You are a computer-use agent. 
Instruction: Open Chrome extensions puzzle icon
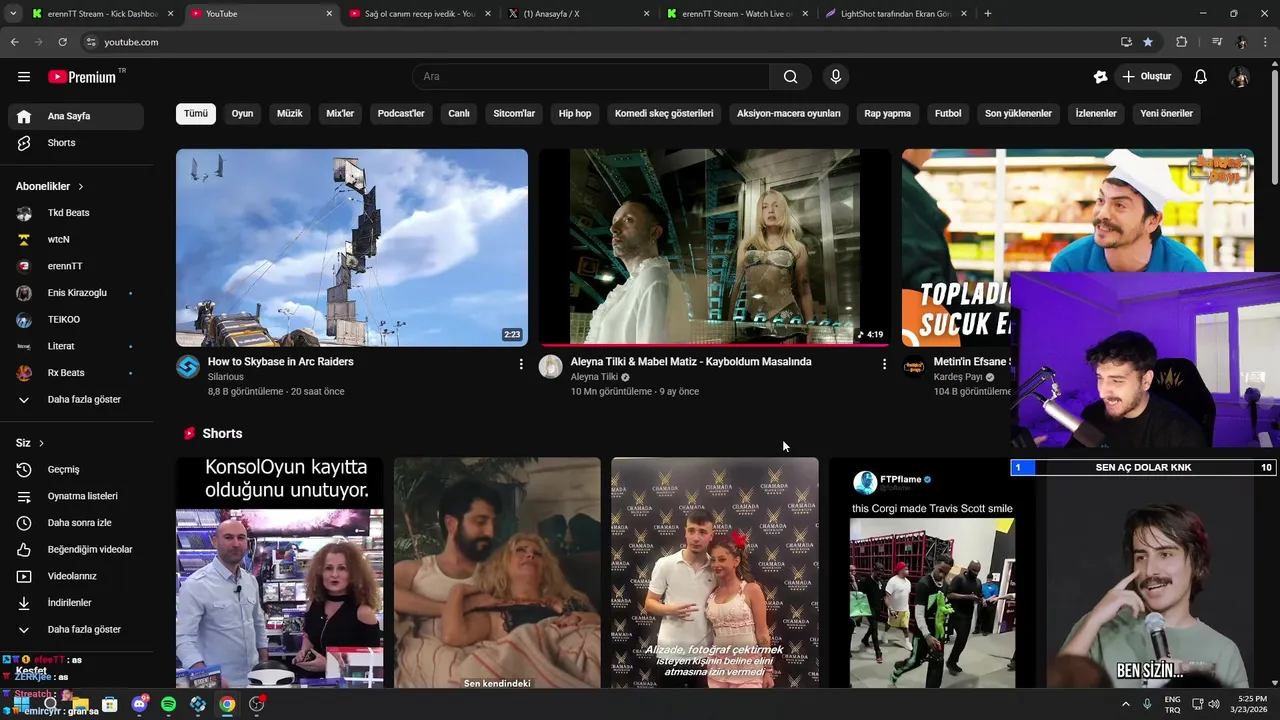tap(1182, 42)
